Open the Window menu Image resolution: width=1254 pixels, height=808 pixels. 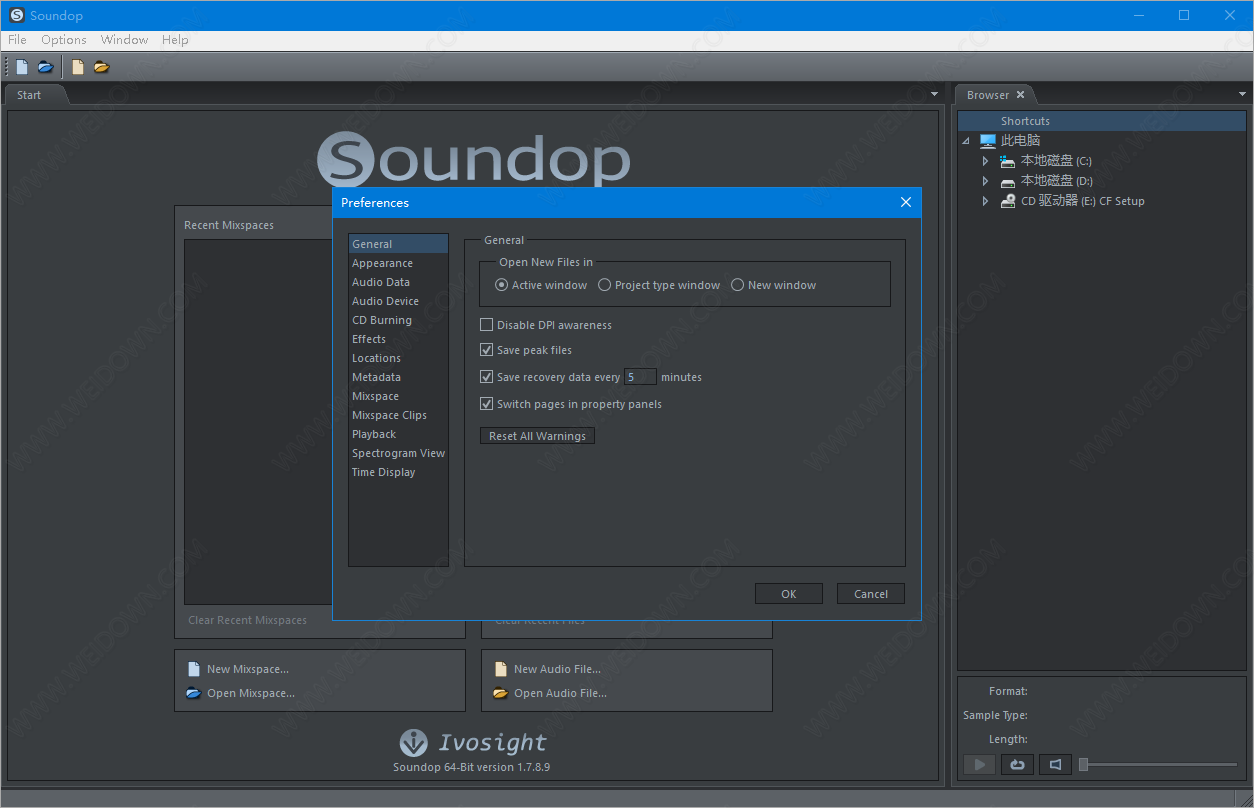tap(124, 40)
